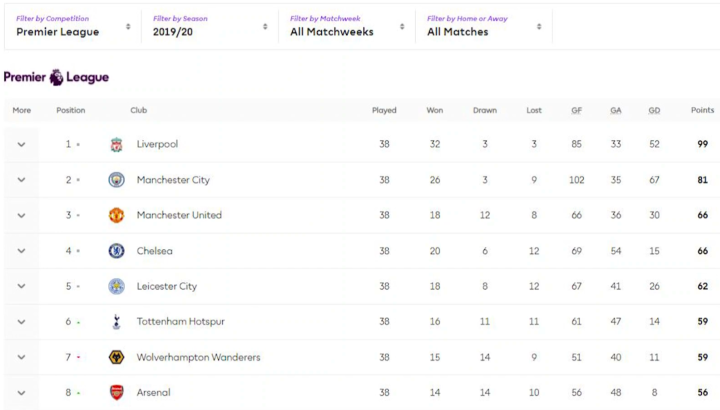The image size is (720, 410).
Task: Open the Filter by Matchweek dropdown
Action: (346, 26)
